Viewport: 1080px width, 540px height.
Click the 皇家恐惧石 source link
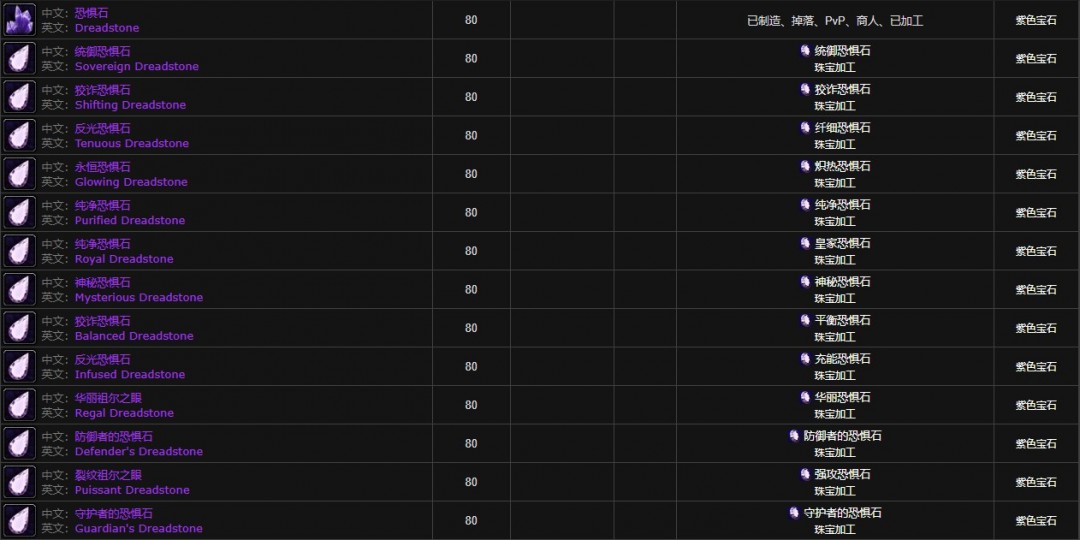coord(842,243)
